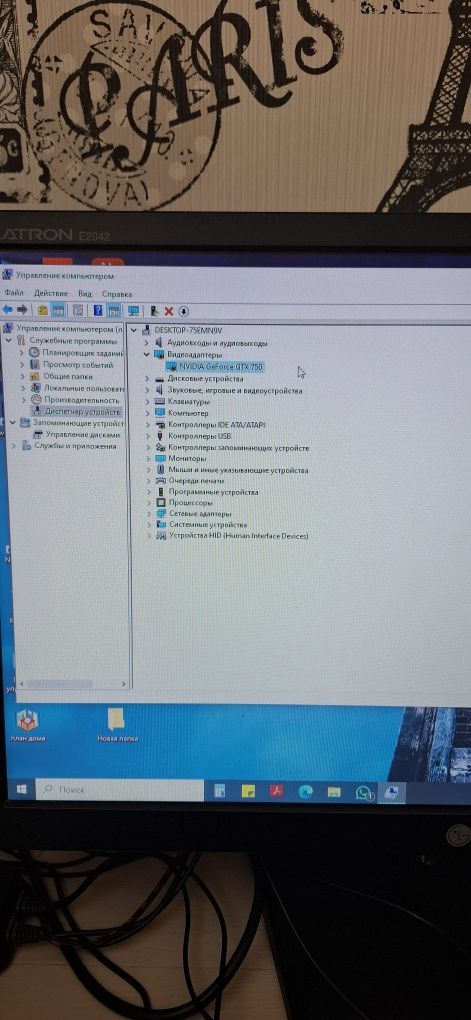Screen dimensions: 471x1020
Task: Select Контроллеры IDE ATA/ATAPI category
Action: coord(217,425)
